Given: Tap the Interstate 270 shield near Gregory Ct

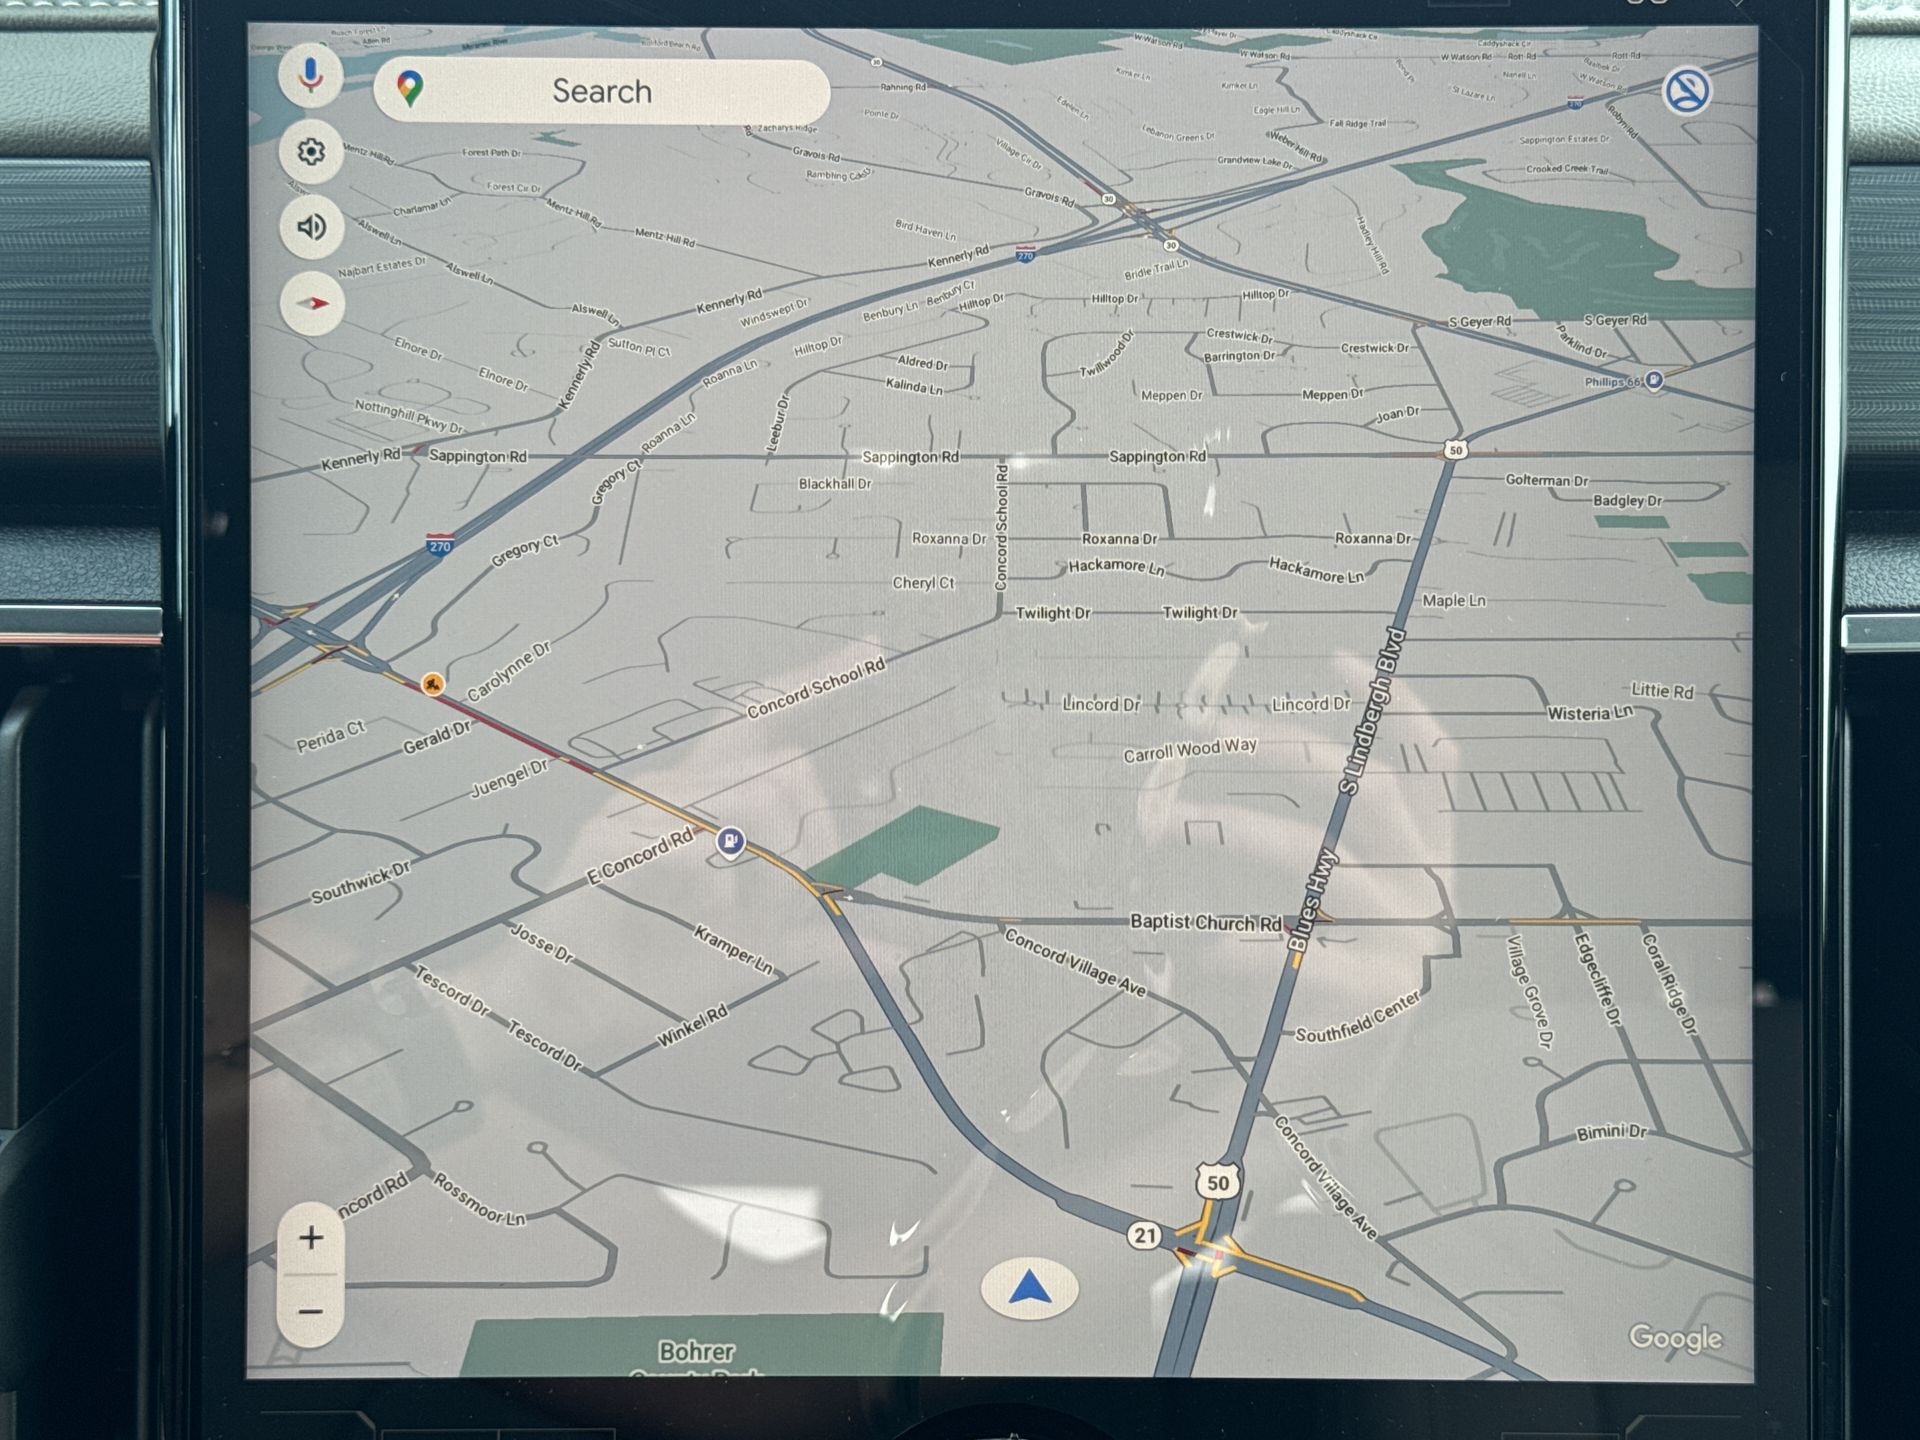Looking at the screenshot, I should (x=440, y=545).
